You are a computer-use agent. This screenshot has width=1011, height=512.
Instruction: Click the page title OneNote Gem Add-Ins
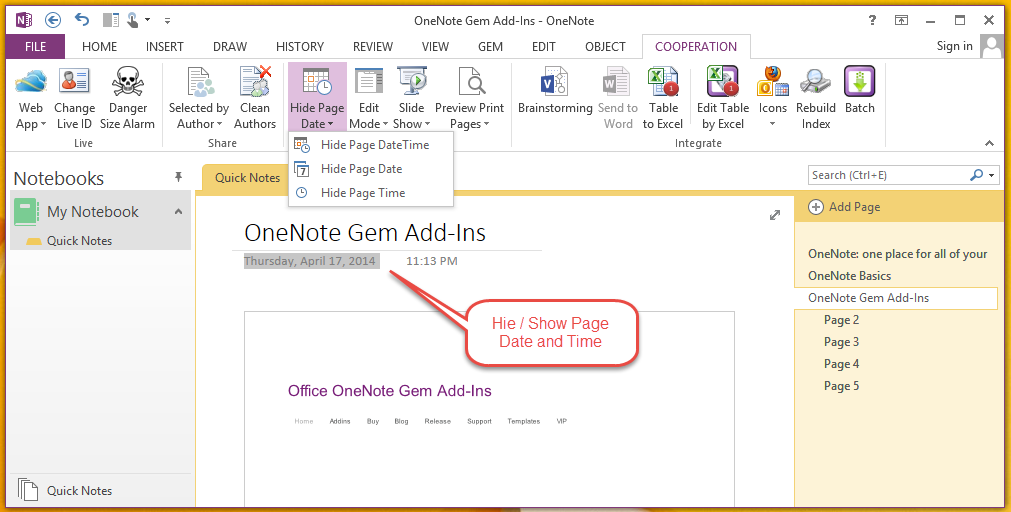click(365, 233)
